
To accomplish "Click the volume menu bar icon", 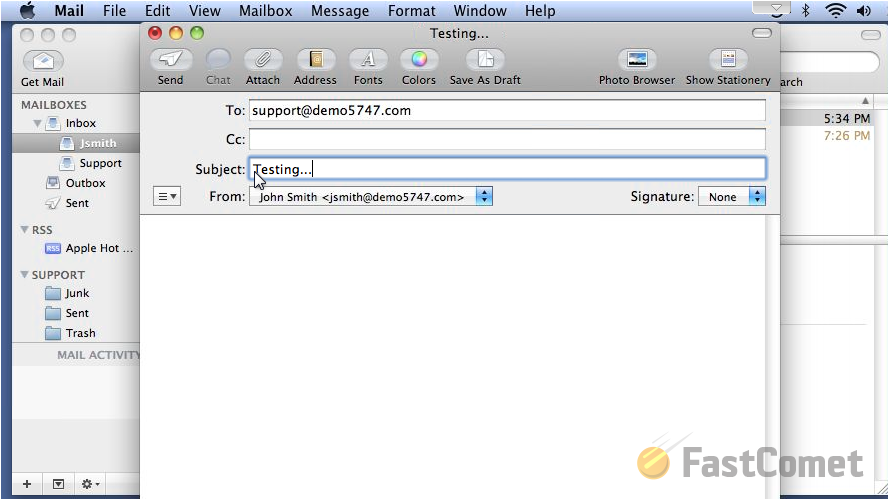I will 864,11.
